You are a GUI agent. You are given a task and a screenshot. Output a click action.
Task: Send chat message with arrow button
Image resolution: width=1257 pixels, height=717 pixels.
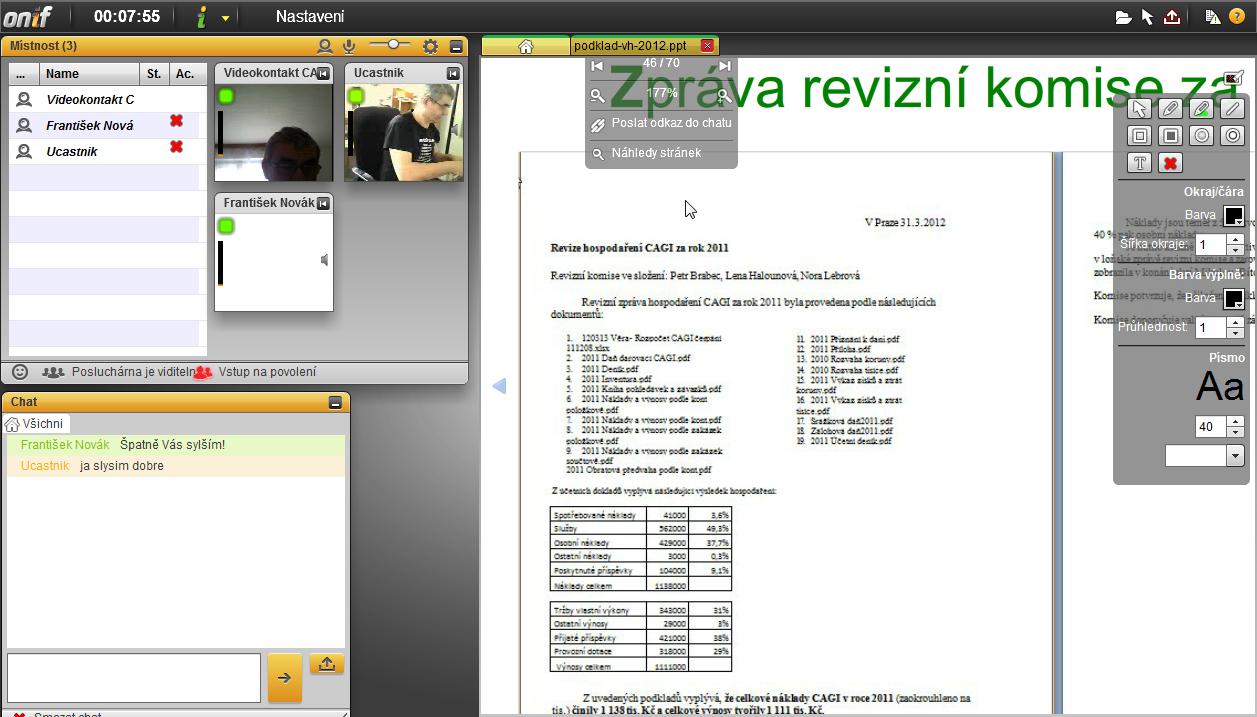tap(285, 678)
